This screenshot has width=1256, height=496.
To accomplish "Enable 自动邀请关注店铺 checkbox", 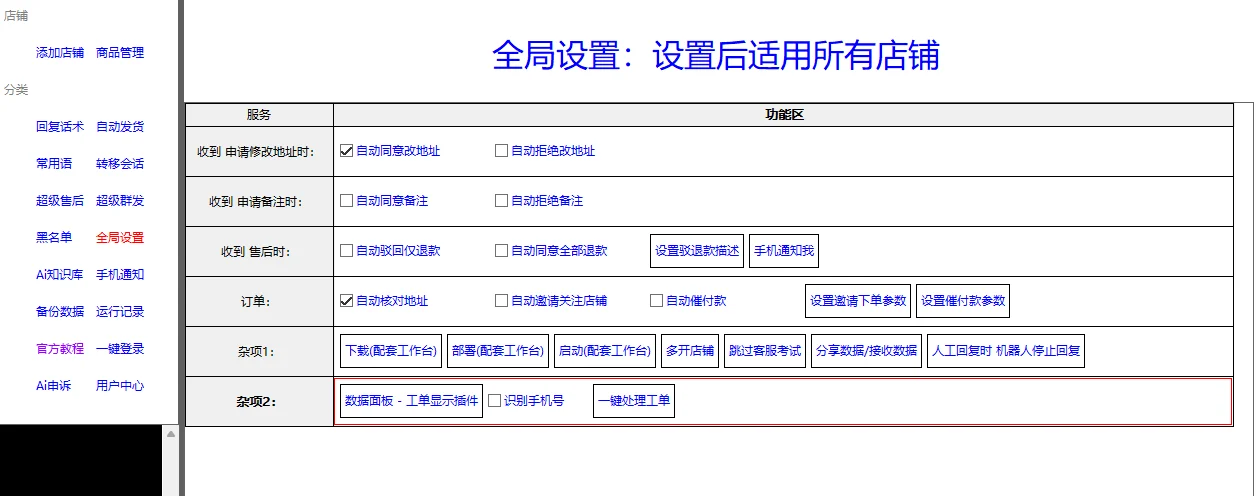I will point(502,301).
